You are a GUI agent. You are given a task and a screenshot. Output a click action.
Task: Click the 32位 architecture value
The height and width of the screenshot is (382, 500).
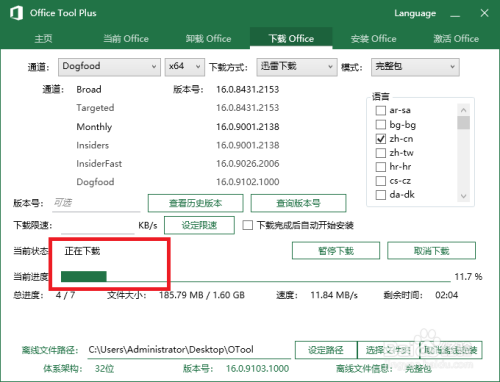coord(104,369)
